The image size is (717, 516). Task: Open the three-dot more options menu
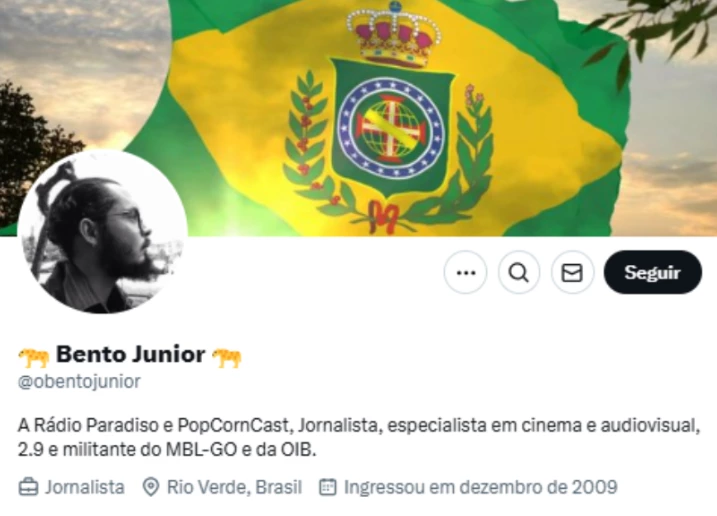[466, 272]
